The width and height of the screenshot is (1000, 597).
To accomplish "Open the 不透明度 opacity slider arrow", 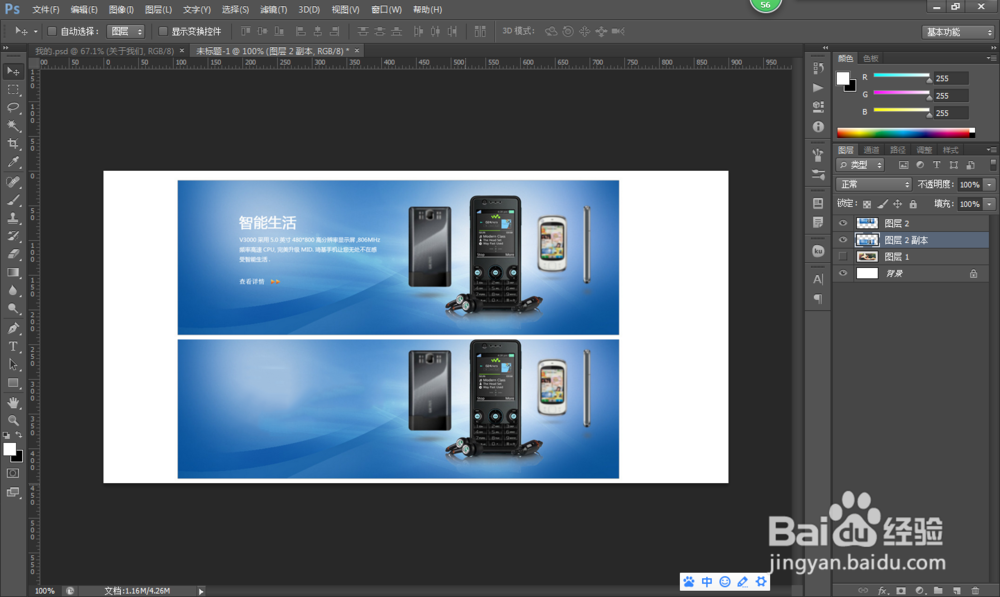I will pos(989,184).
